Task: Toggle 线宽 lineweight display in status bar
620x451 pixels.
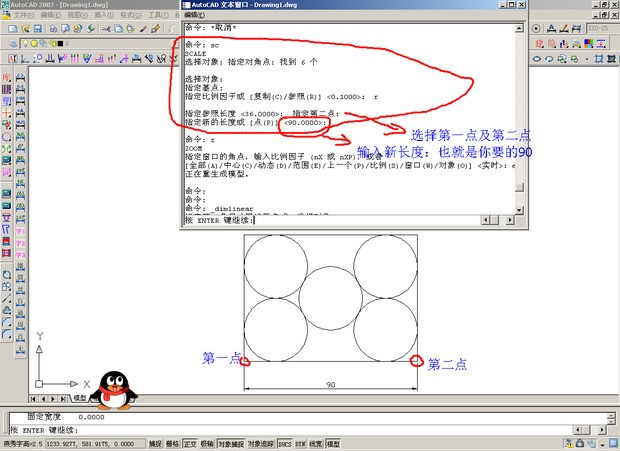Action: click(x=316, y=443)
